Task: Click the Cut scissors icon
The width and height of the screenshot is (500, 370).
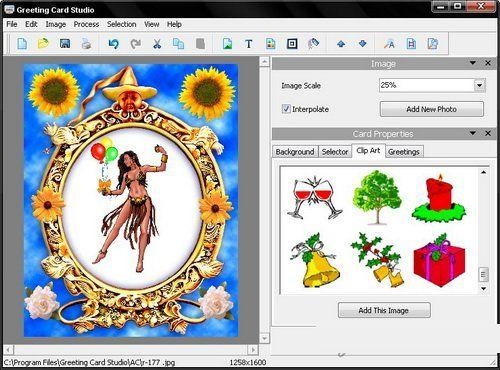Action: (157, 44)
